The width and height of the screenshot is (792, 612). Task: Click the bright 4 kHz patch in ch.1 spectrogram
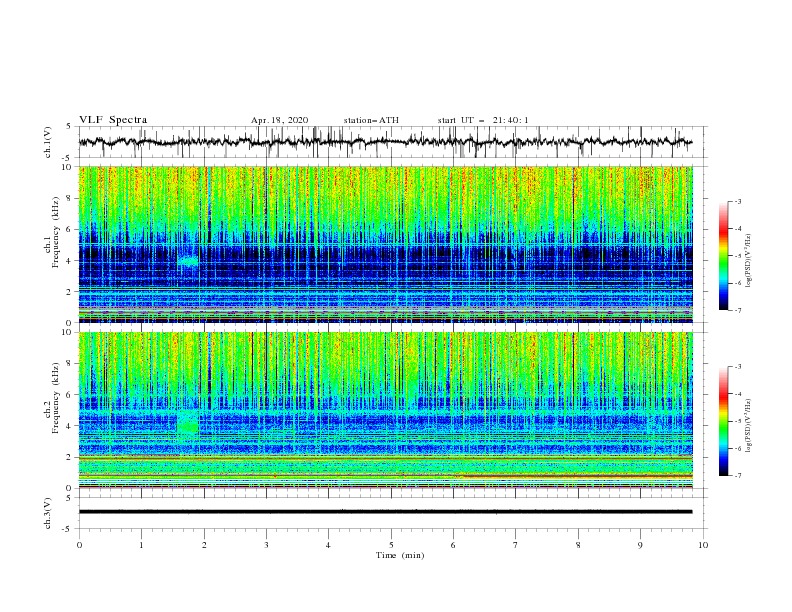tap(188, 262)
